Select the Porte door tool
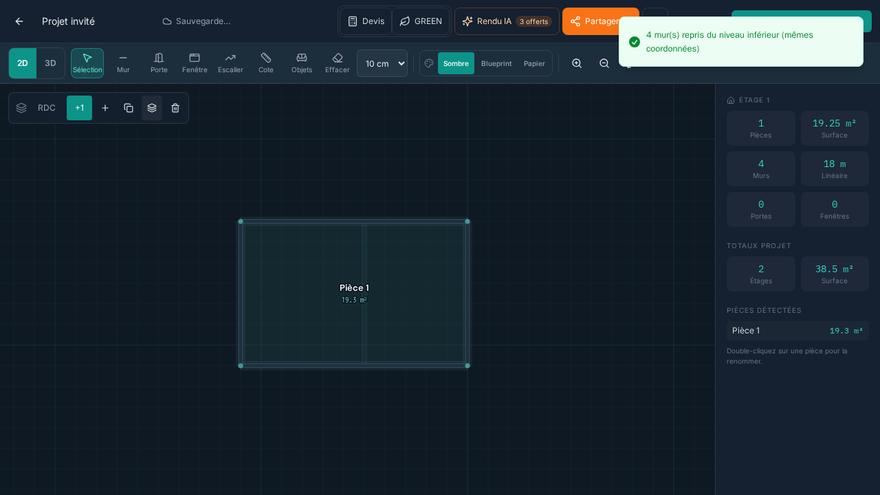Screen dimensions: 880x495 pos(159,63)
